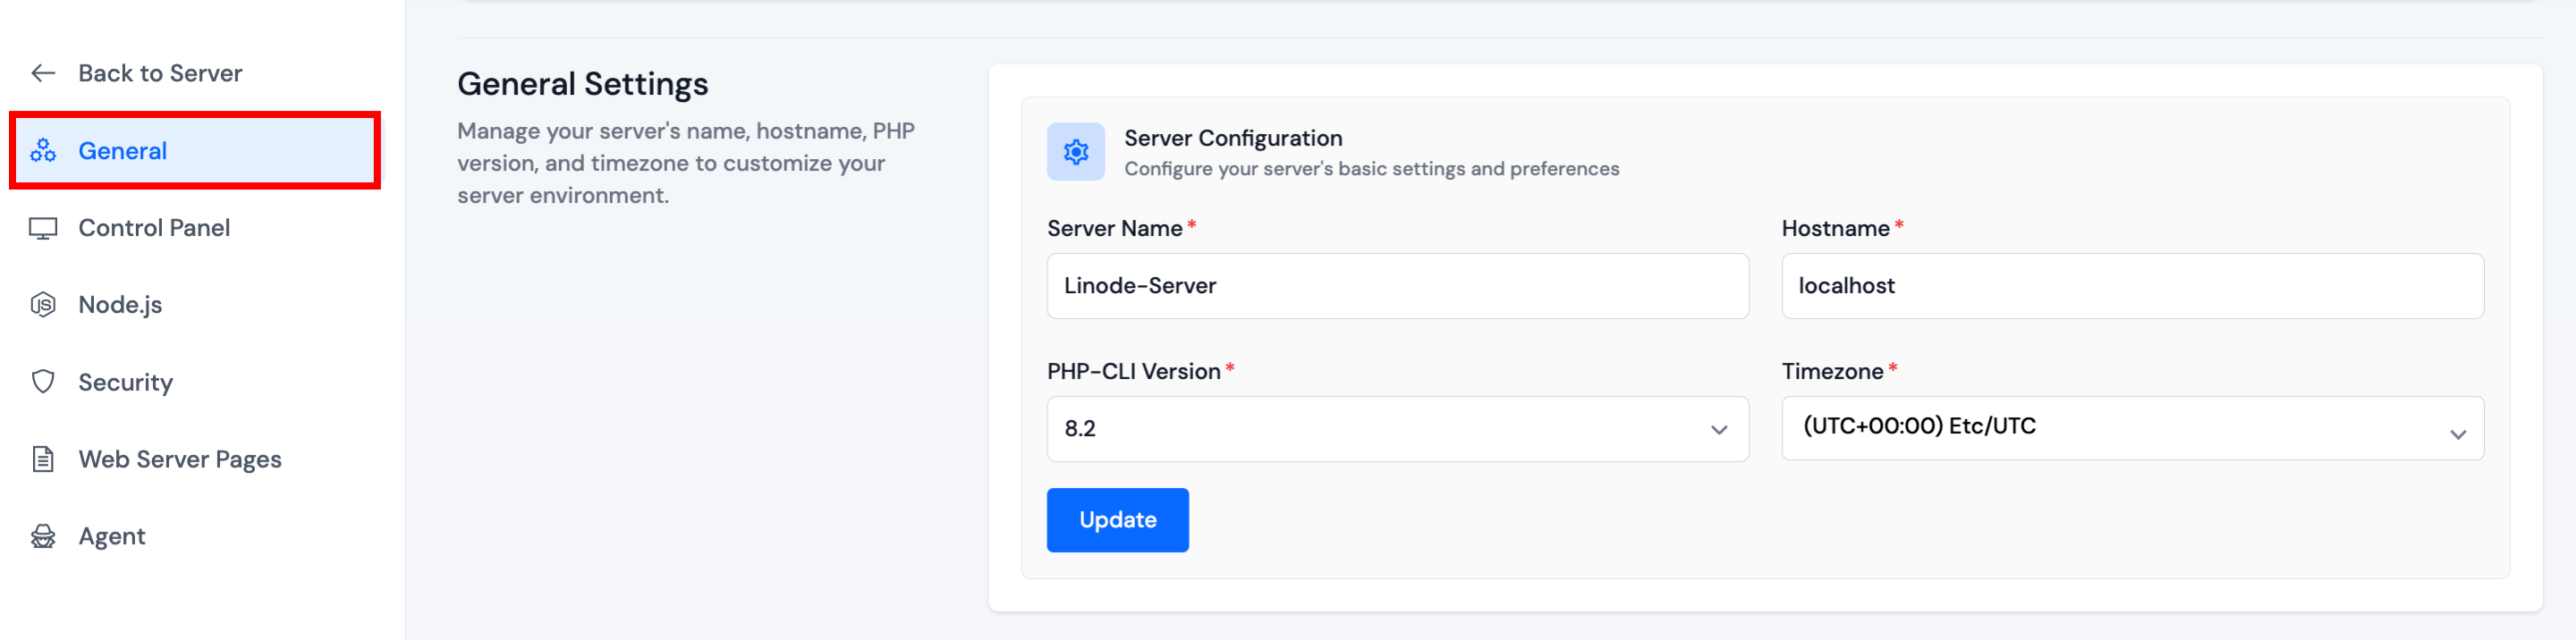
Task: Go to Web Server Pages section
Action: coord(180,459)
